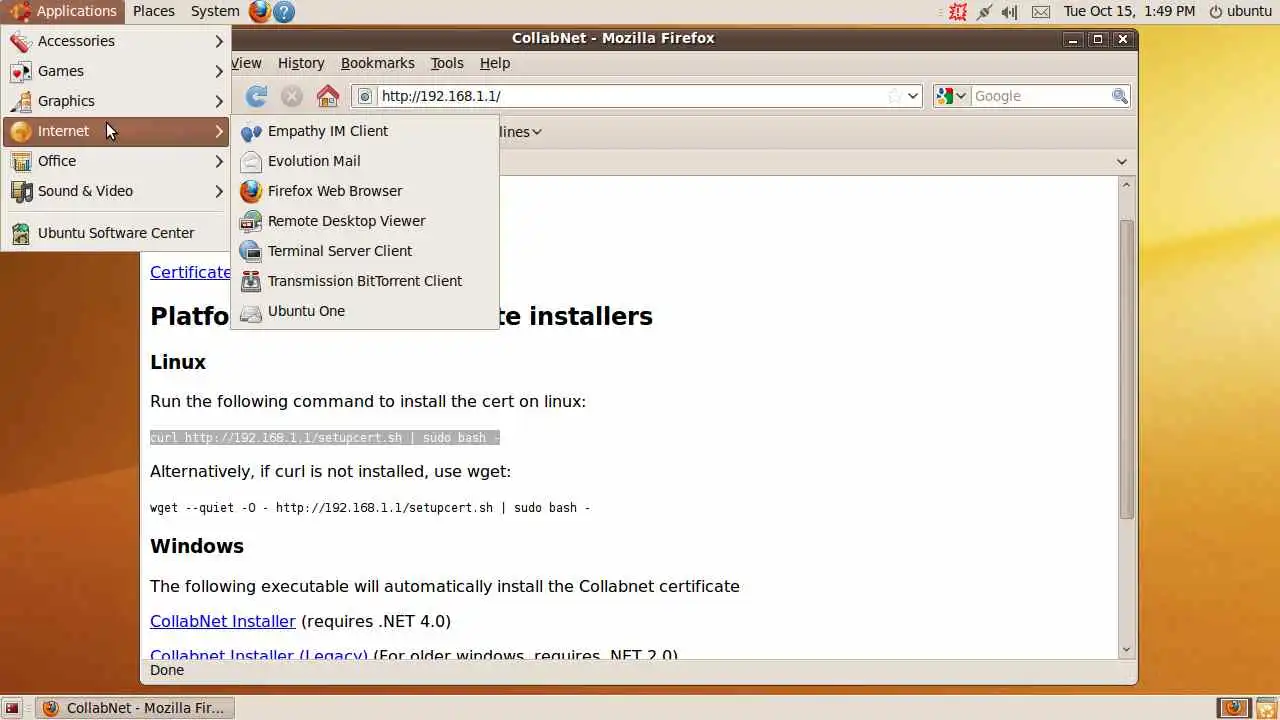Click the wget --quiet command line
The width and height of the screenshot is (1280, 720).
coord(370,508)
